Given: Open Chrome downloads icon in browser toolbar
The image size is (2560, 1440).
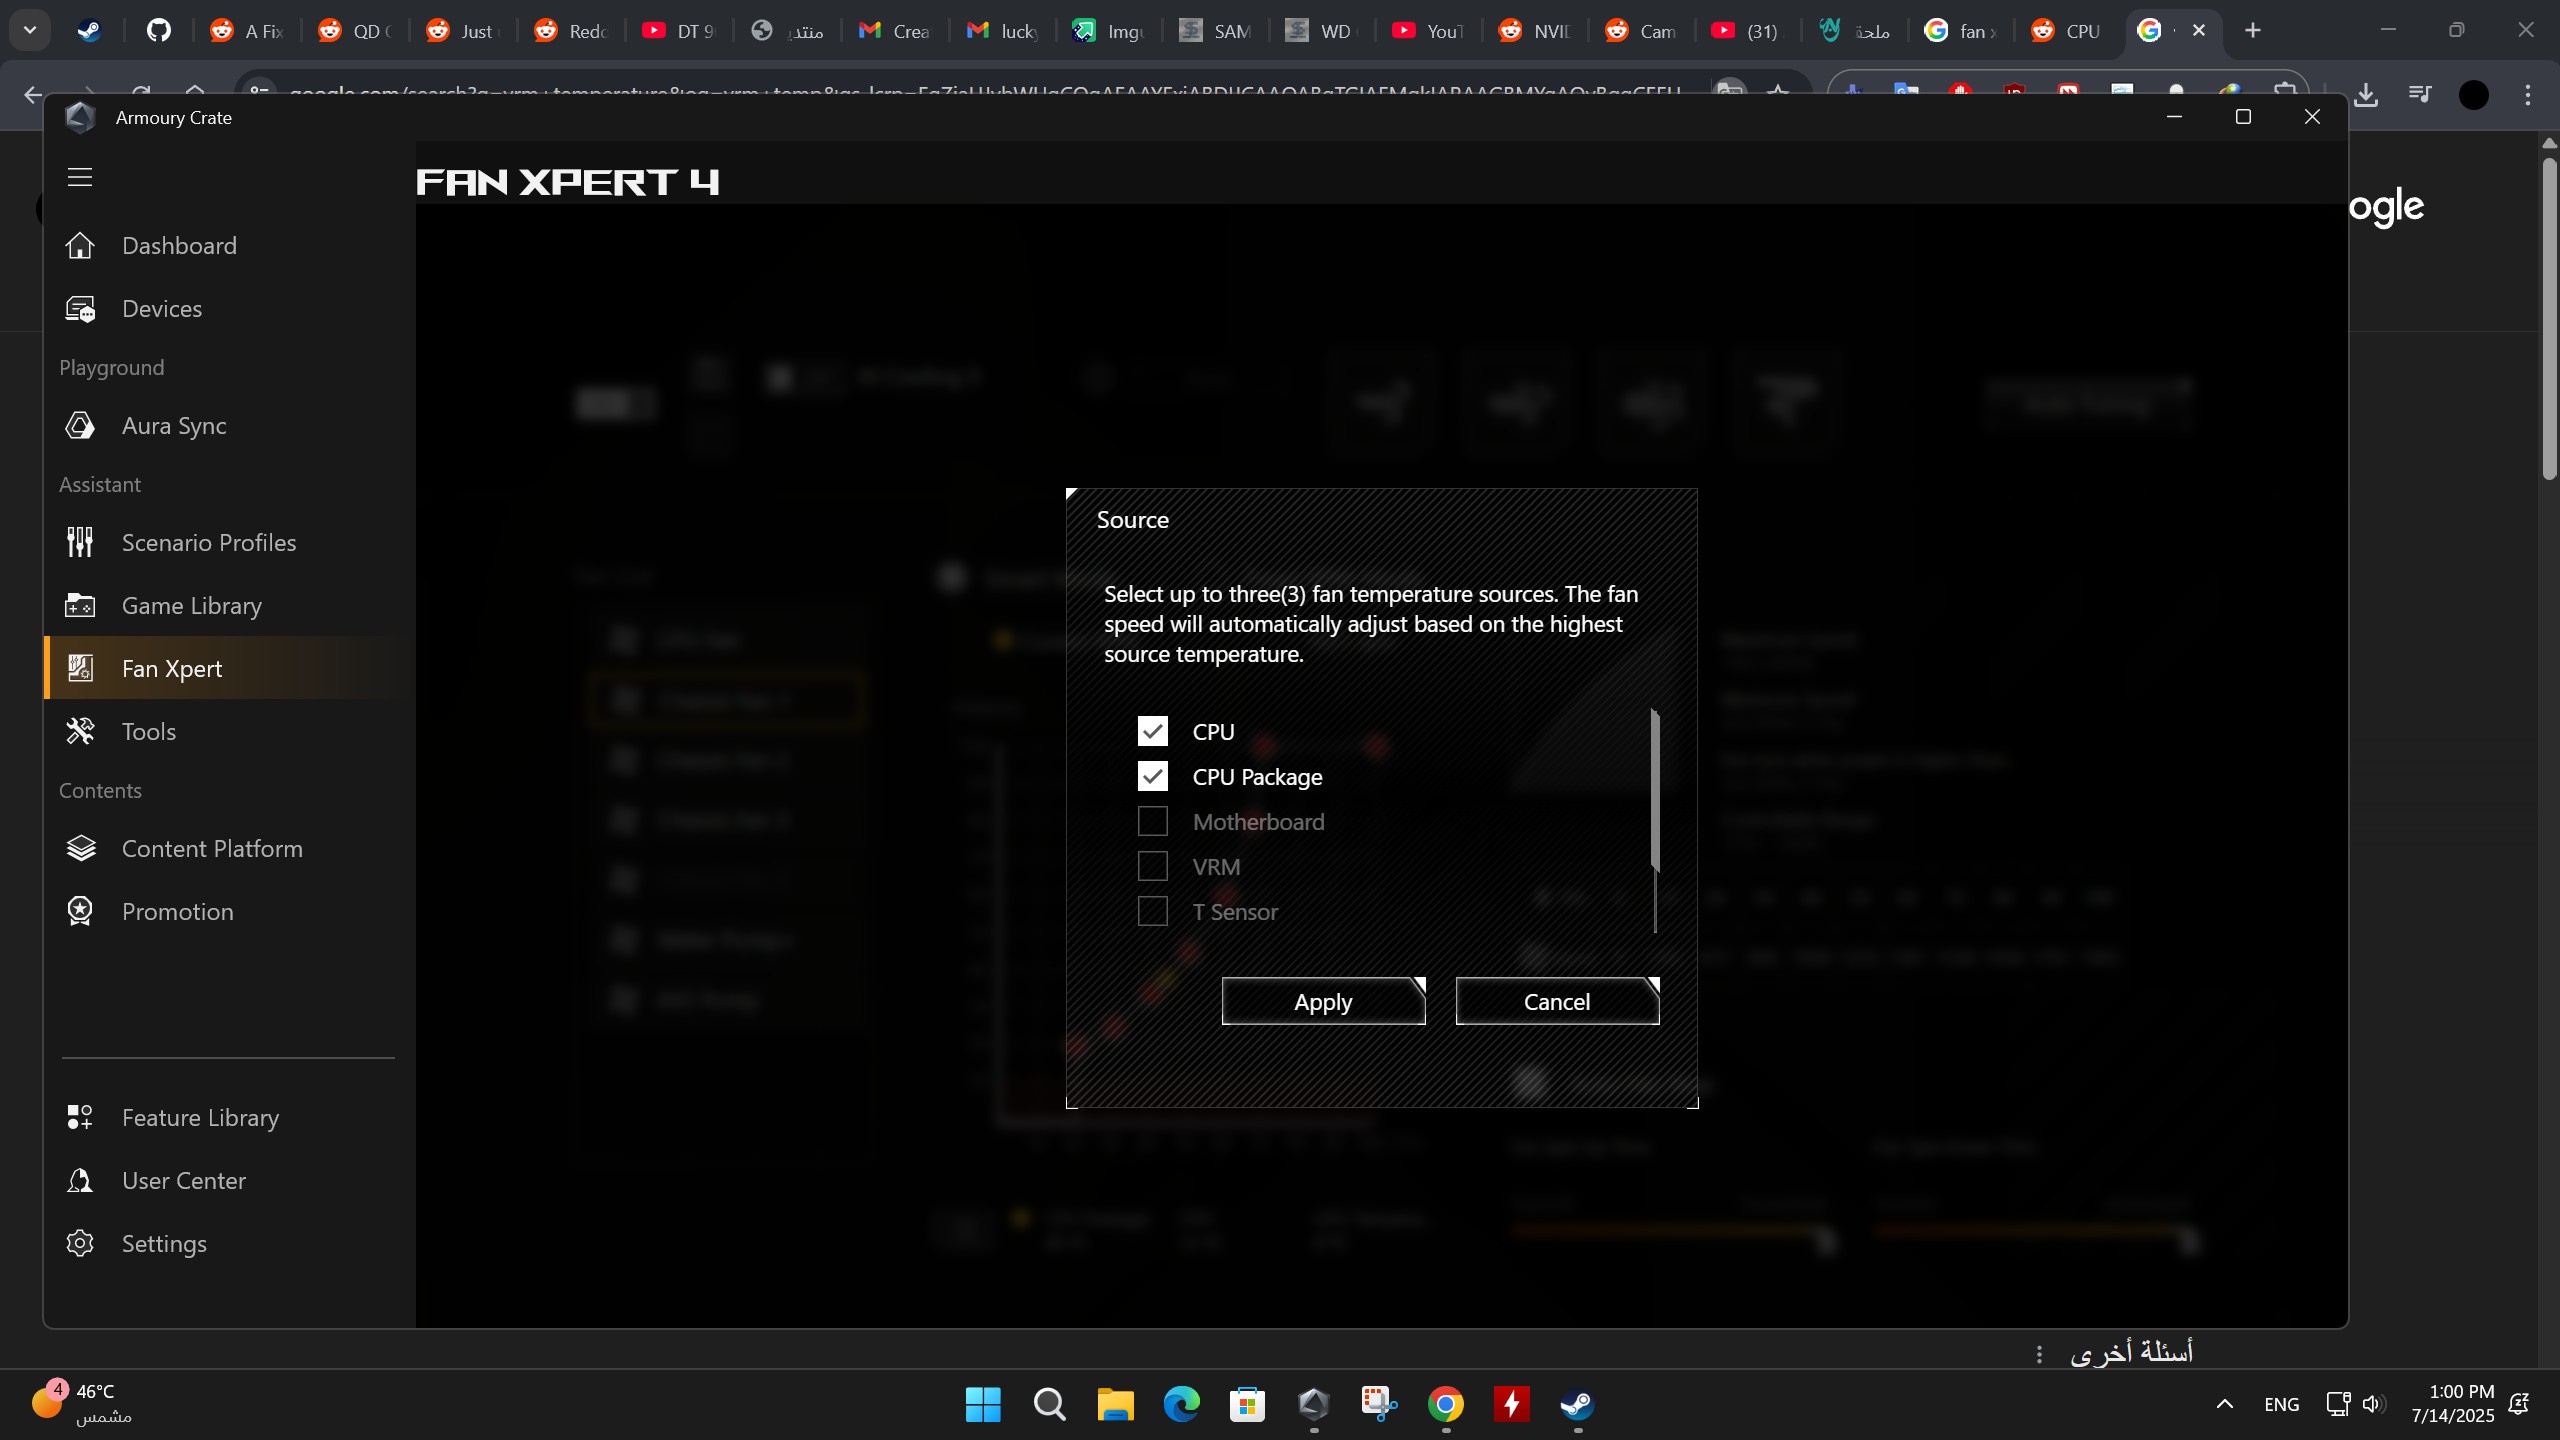Looking at the screenshot, I should pyautogui.click(x=2366, y=94).
